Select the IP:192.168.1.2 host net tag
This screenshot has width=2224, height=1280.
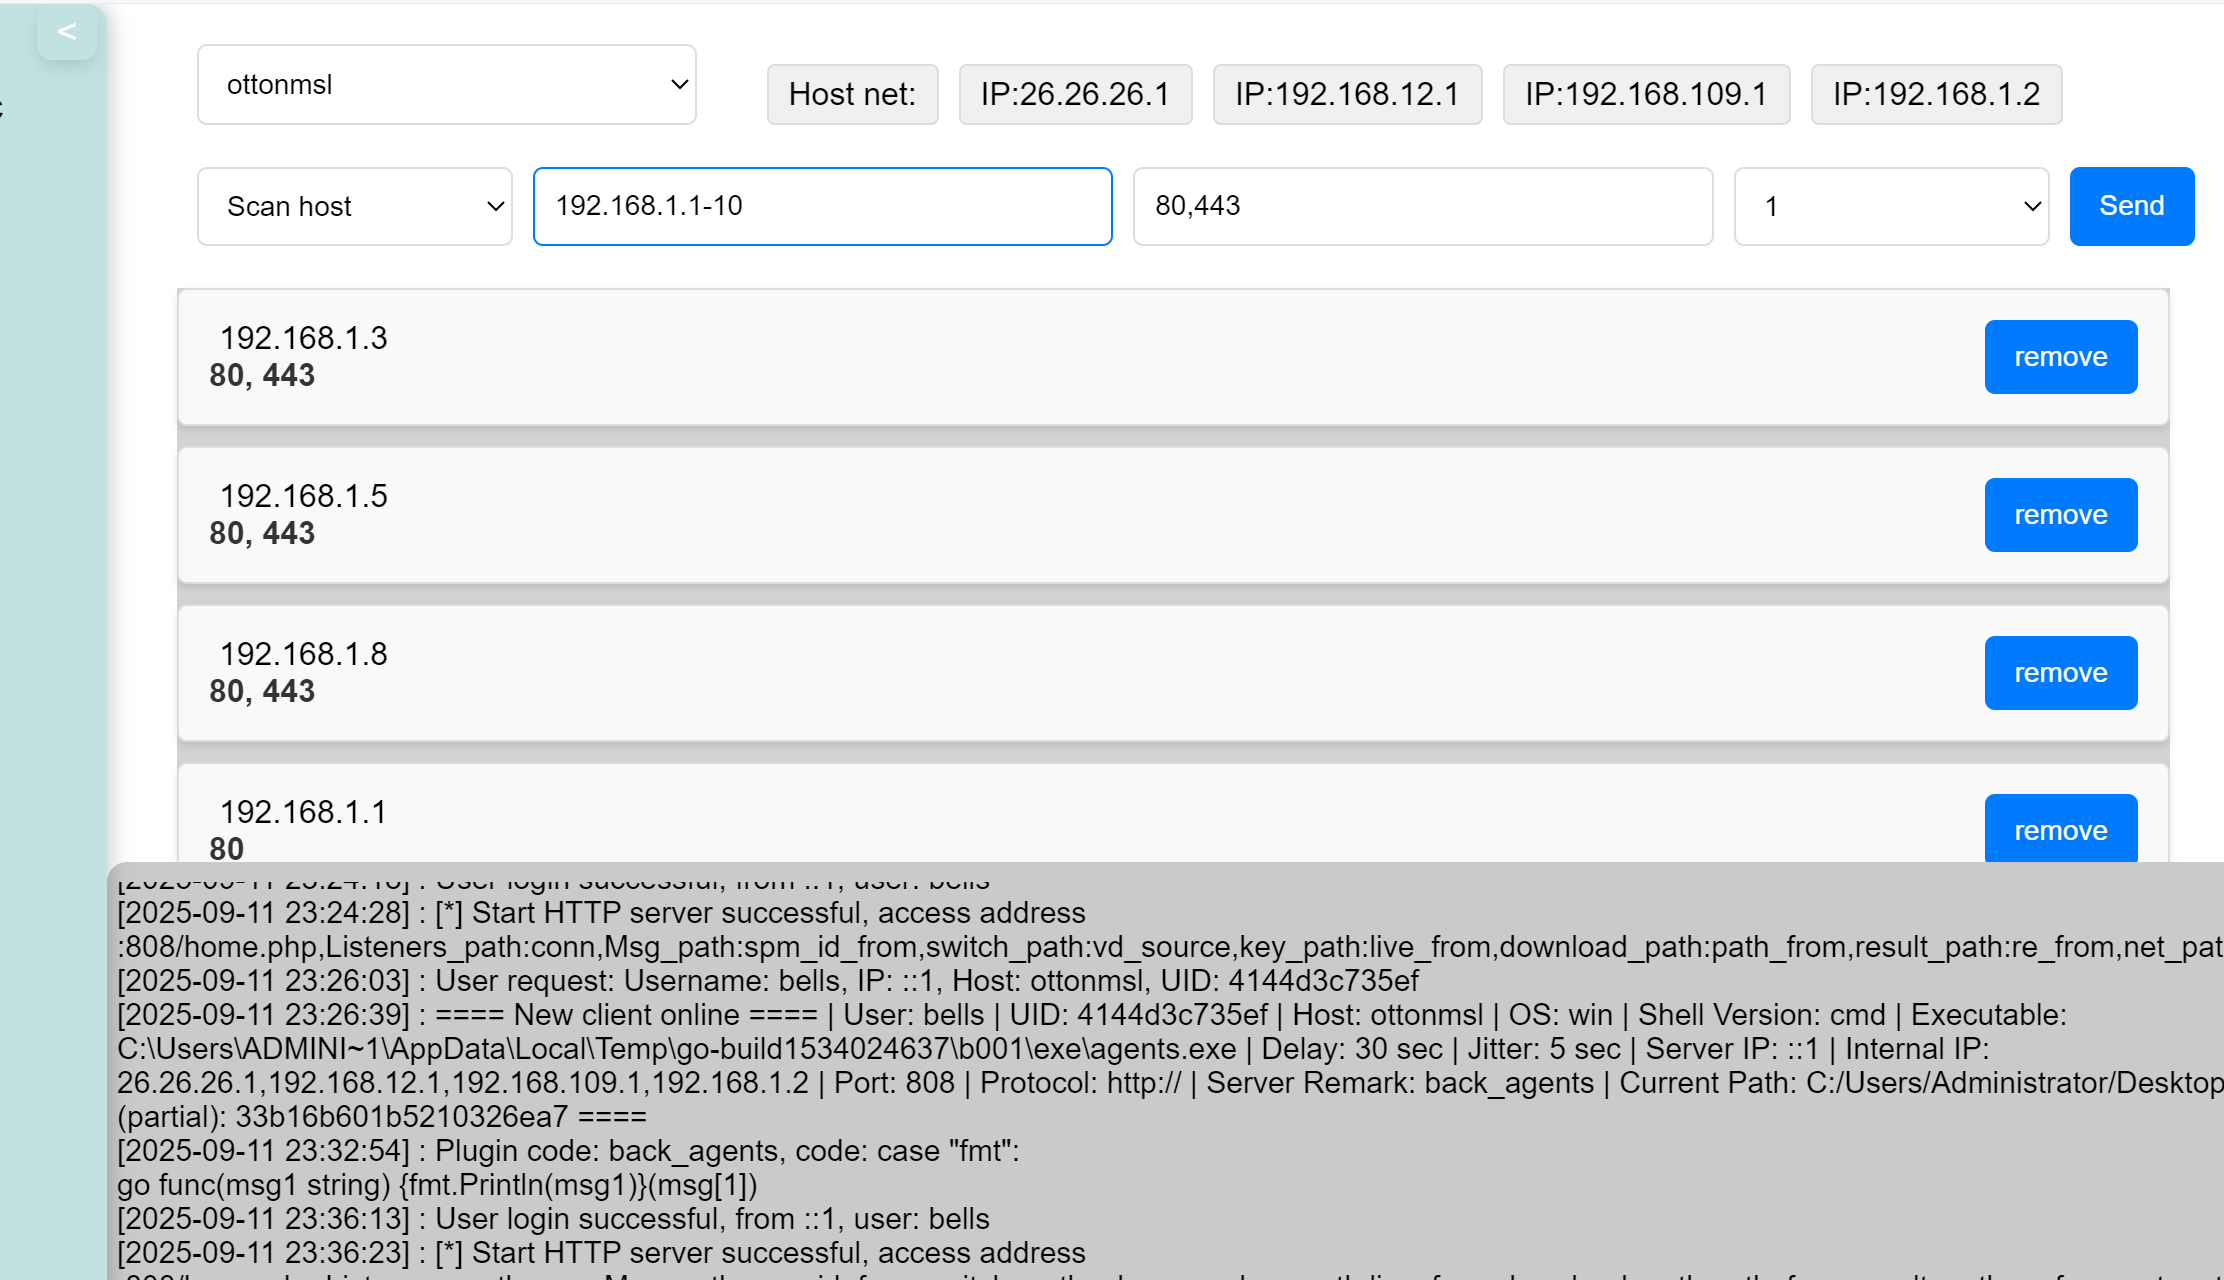pyautogui.click(x=1936, y=94)
